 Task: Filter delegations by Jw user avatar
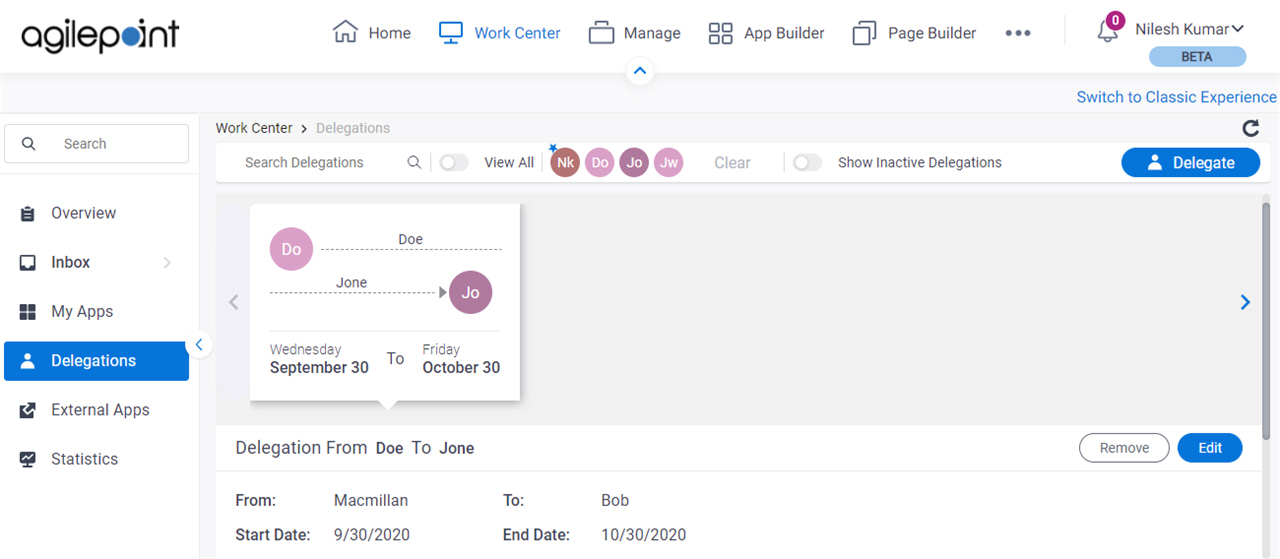click(x=669, y=162)
